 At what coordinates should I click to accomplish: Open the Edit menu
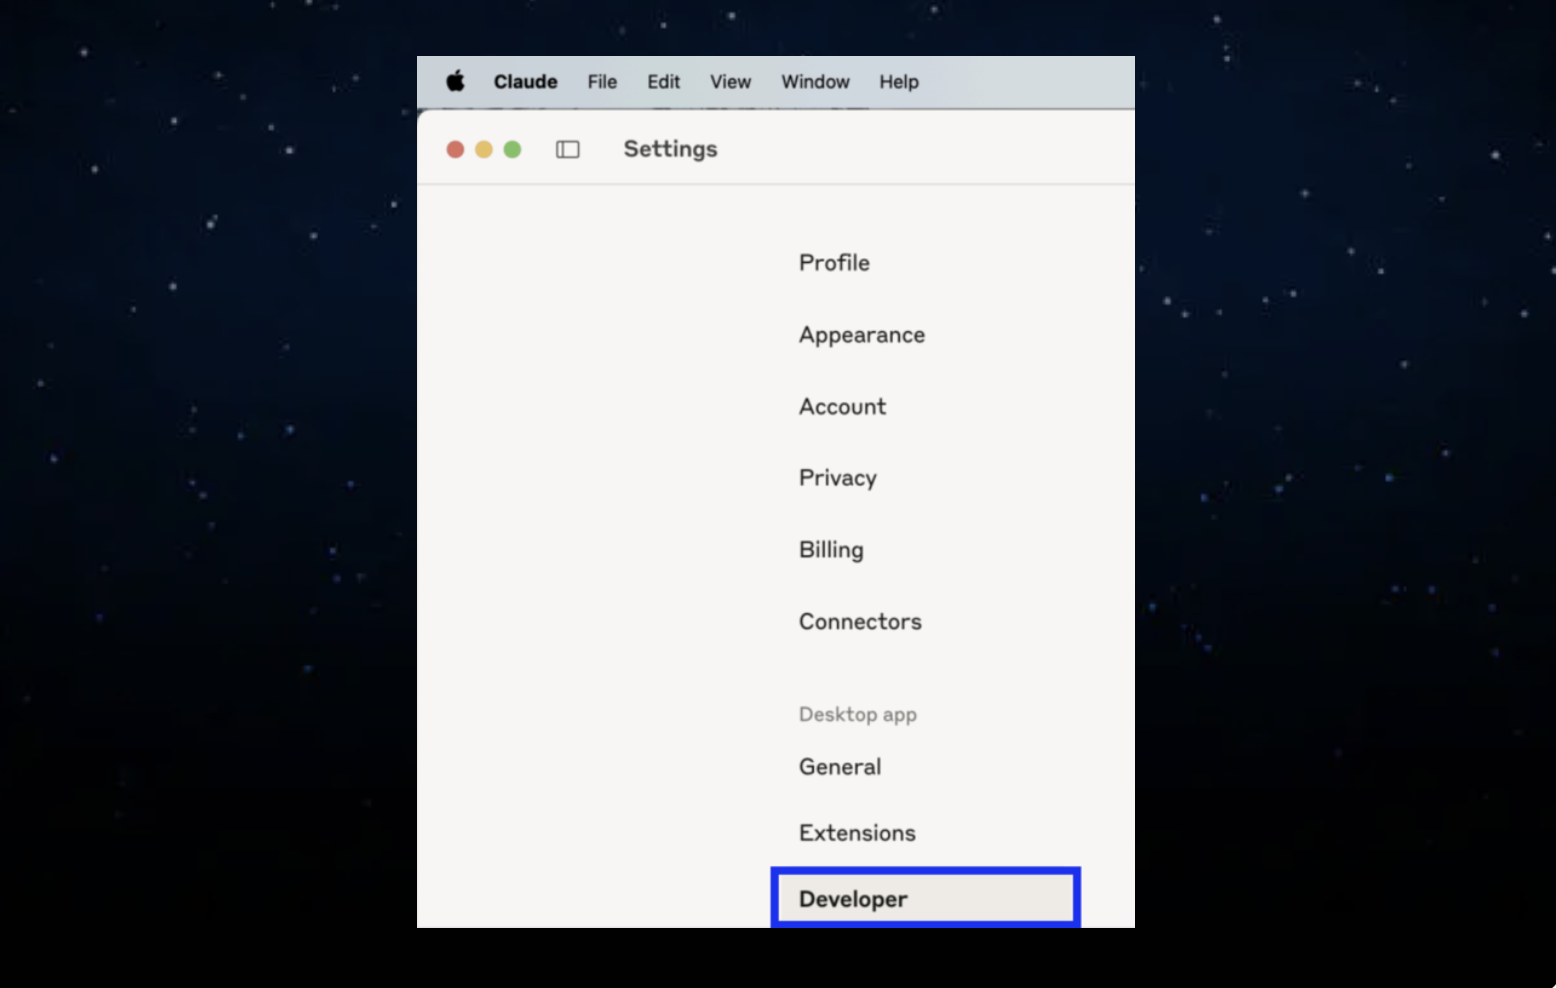(x=663, y=82)
